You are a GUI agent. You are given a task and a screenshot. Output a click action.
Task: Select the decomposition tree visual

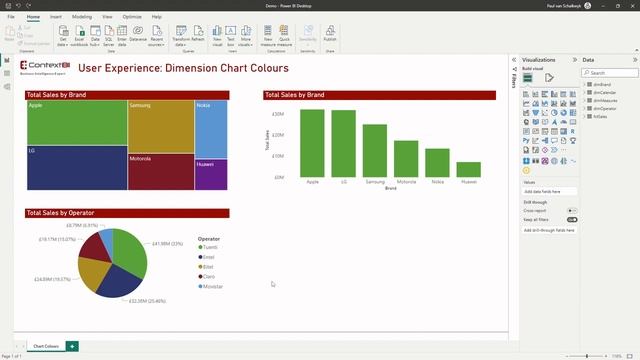545,141
